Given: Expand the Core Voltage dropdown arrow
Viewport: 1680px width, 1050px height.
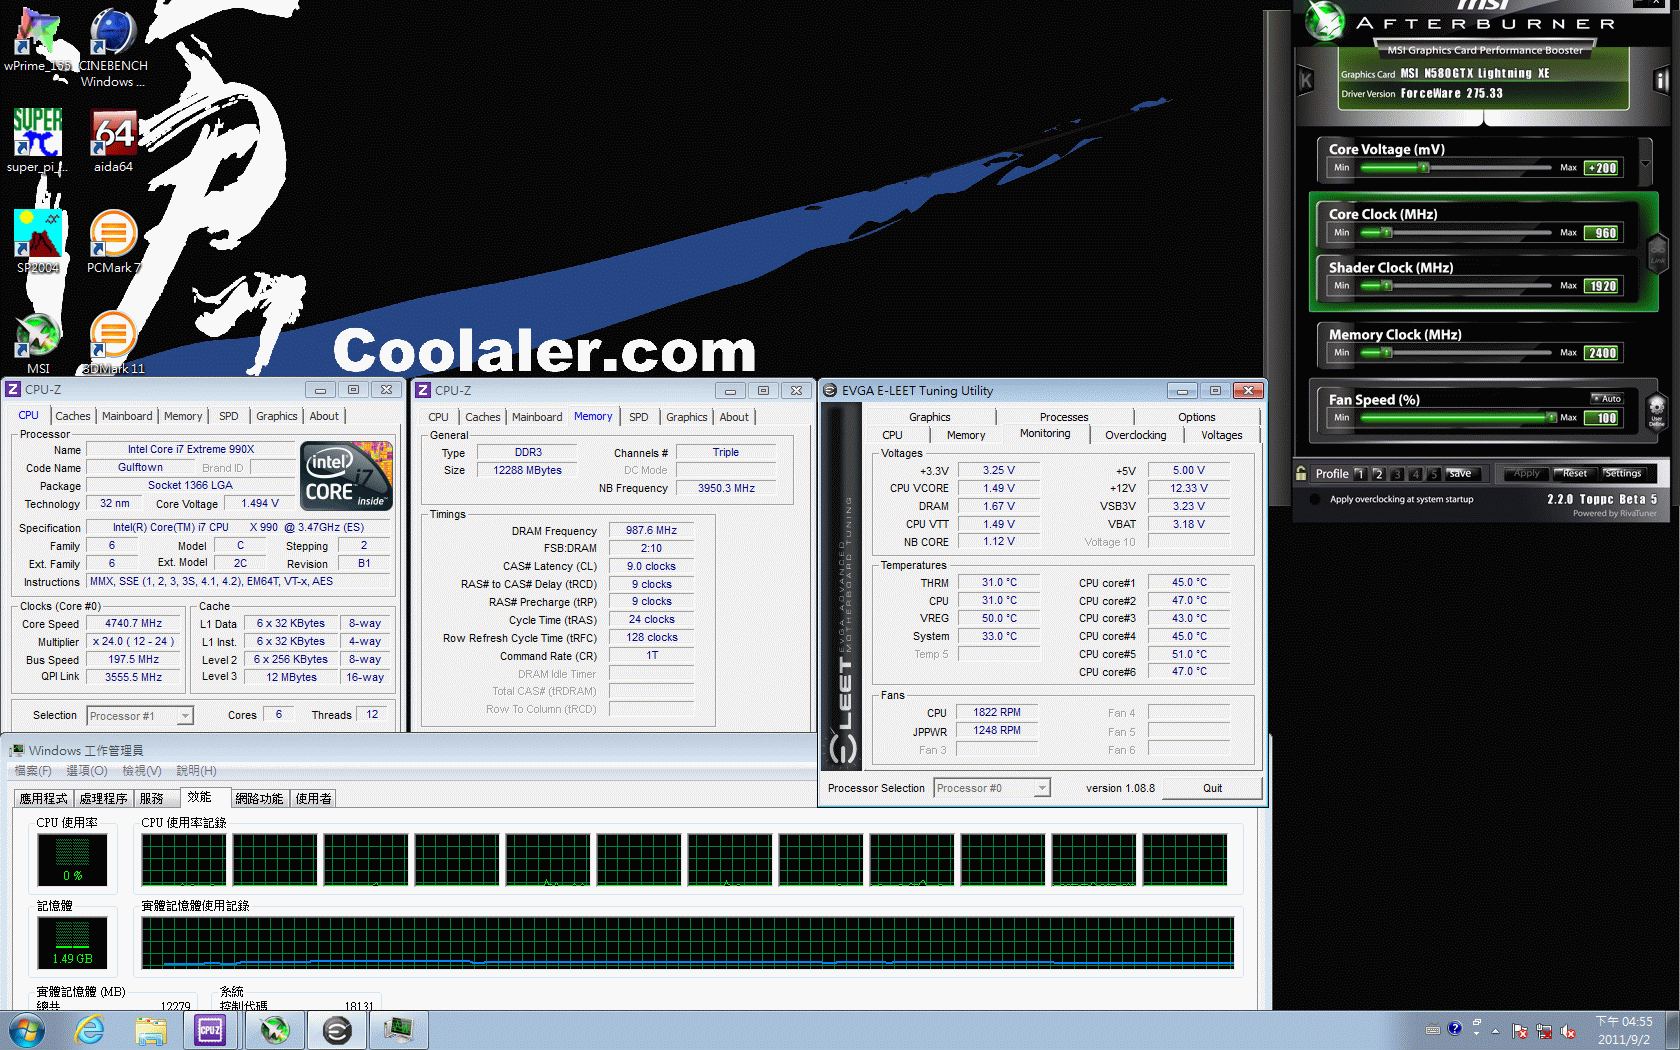Looking at the screenshot, I should pyautogui.click(x=1644, y=163).
